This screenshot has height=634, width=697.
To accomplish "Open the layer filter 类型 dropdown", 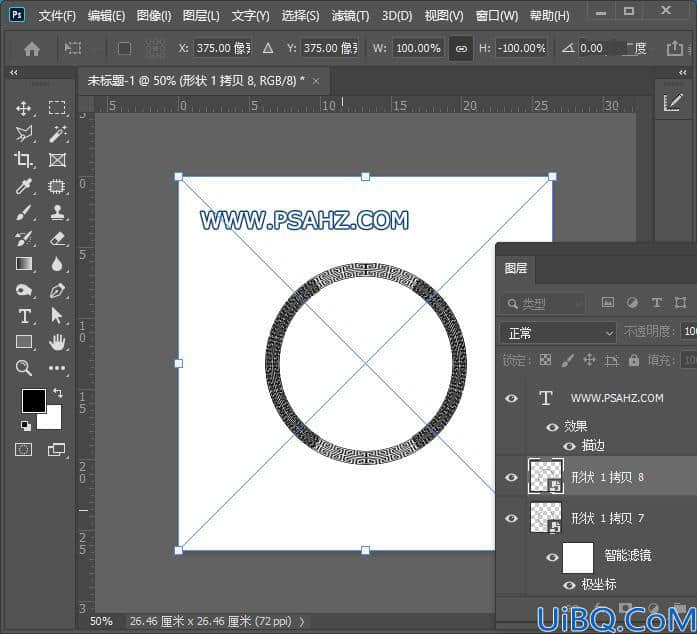I will [x=543, y=304].
